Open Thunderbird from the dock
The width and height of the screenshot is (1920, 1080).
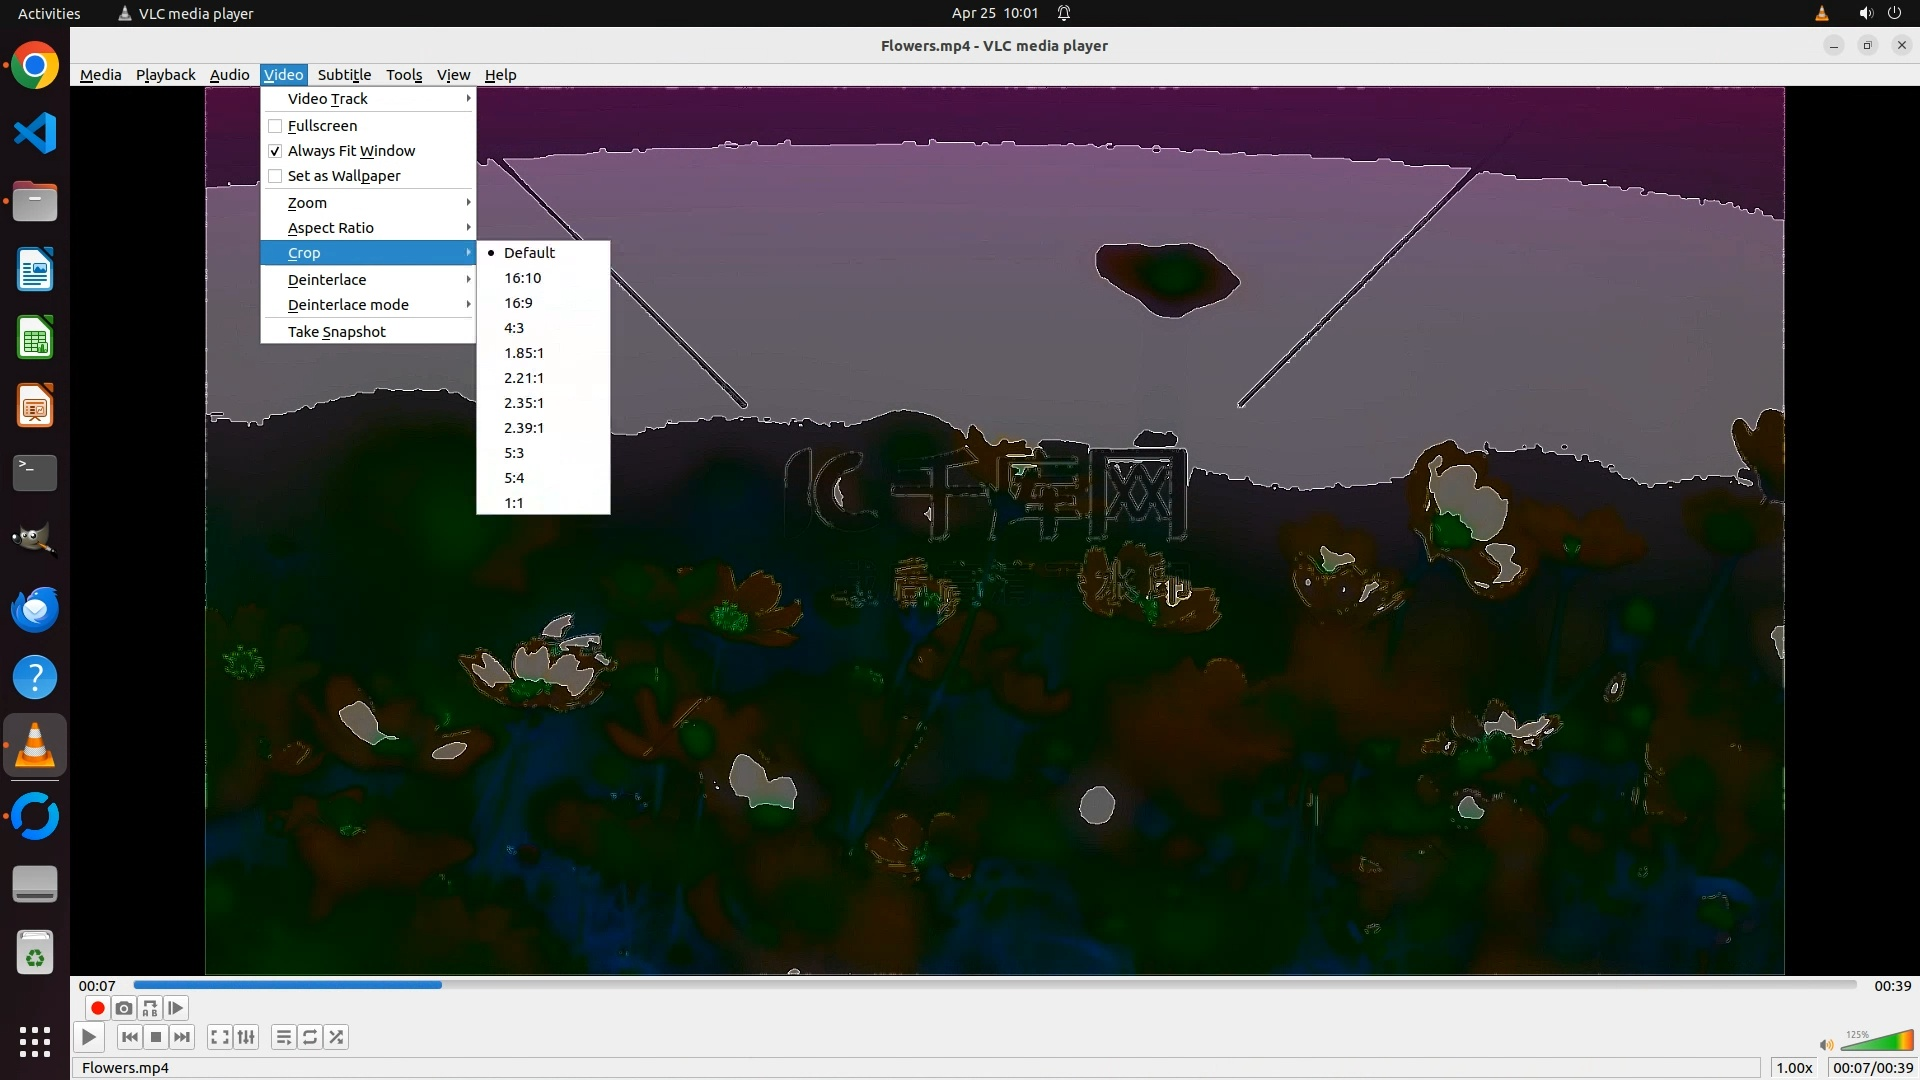[x=35, y=609]
